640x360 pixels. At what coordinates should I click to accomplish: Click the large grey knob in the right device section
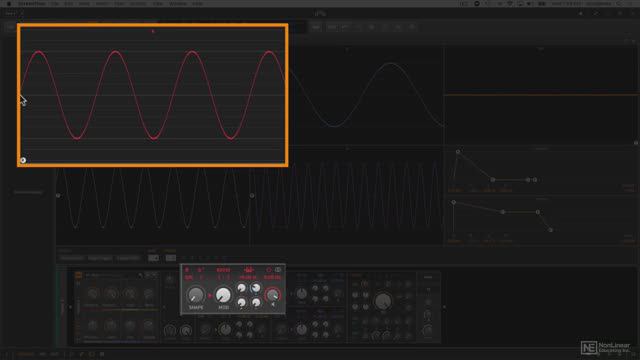pos(383,301)
